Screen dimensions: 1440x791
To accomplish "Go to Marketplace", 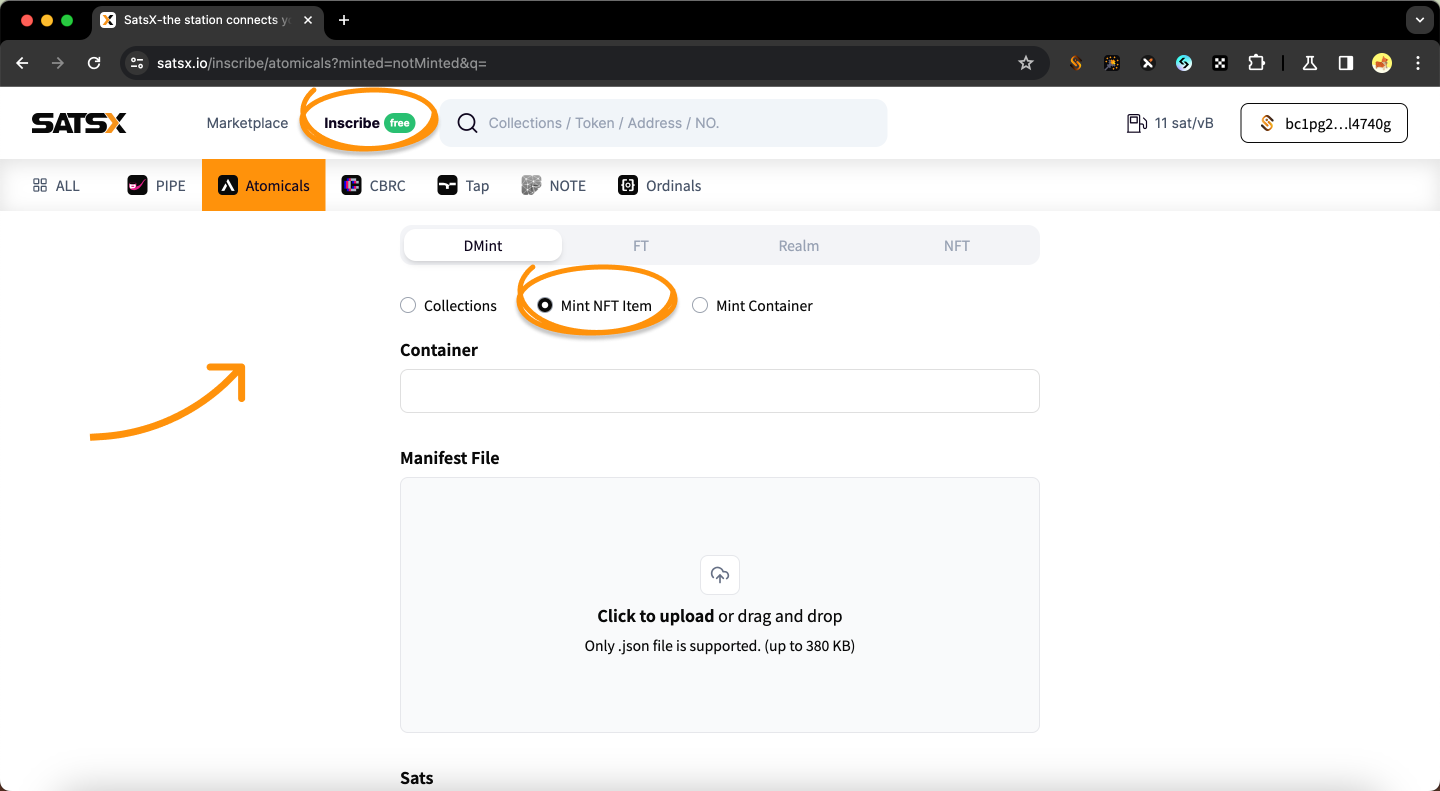I will pos(247,123).
